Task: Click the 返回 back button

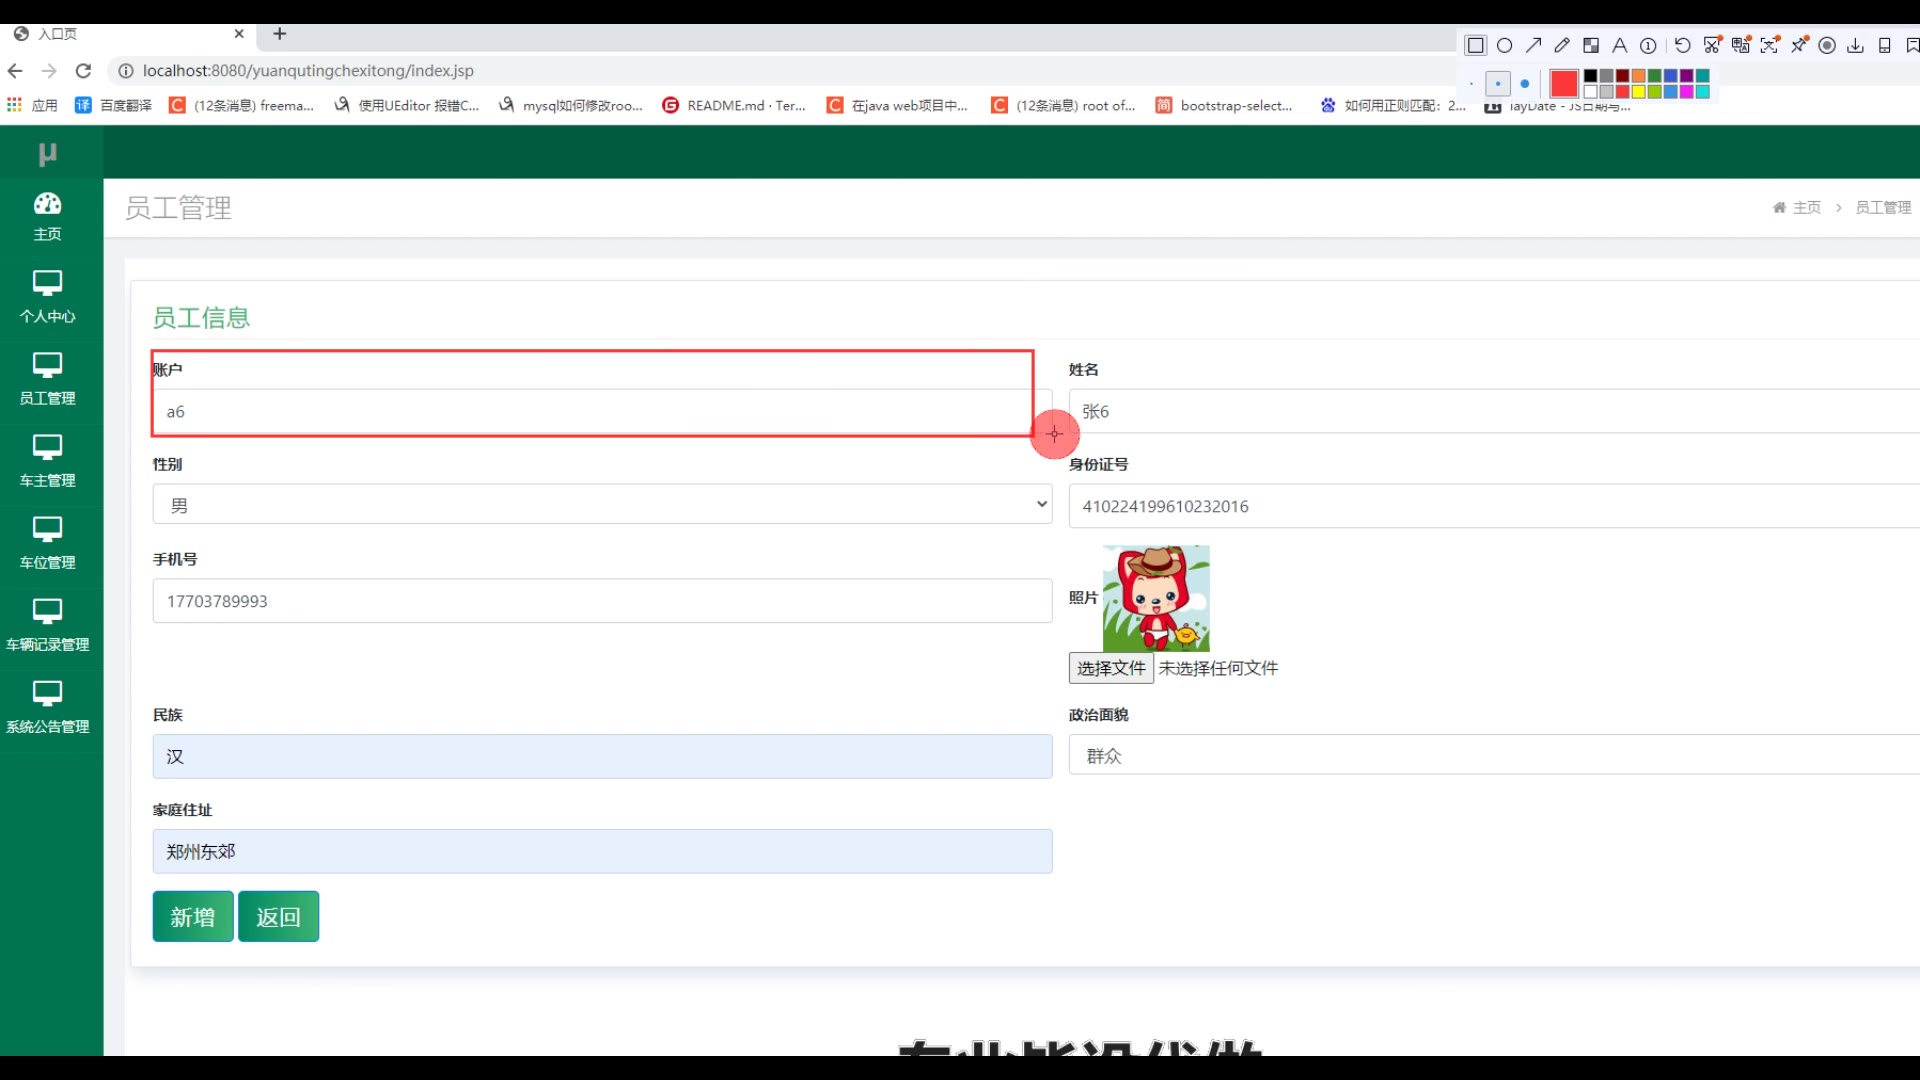Action: (278, 916)
